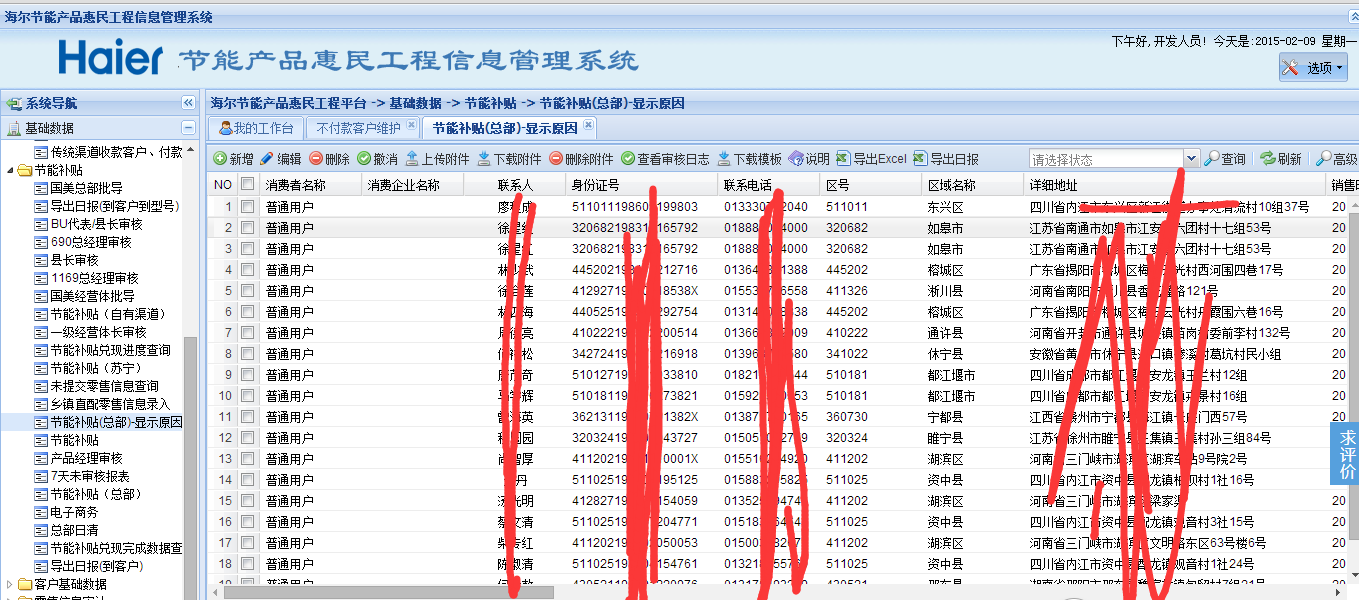
Task: Click the 刷新 refresh icon
Action: point(1268,159)
